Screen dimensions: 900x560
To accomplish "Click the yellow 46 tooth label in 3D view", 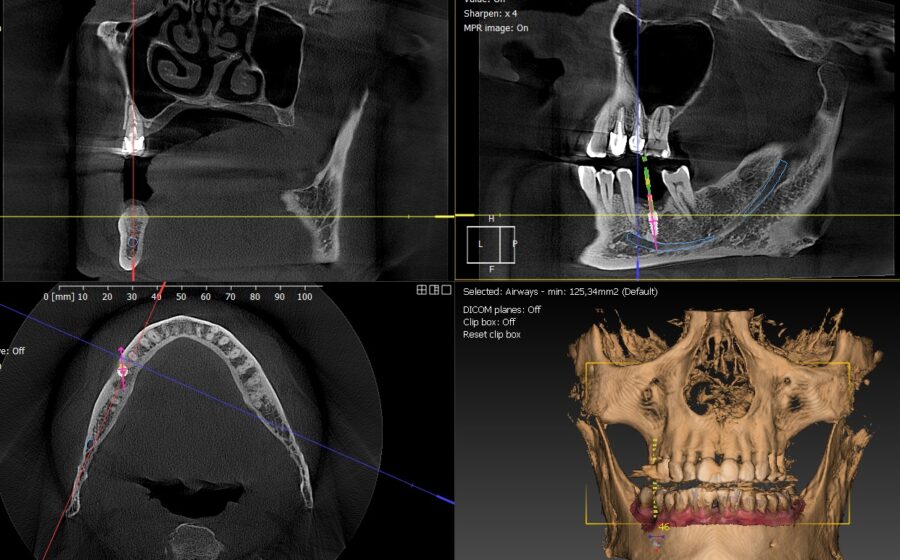I will (x=664, y=527).
